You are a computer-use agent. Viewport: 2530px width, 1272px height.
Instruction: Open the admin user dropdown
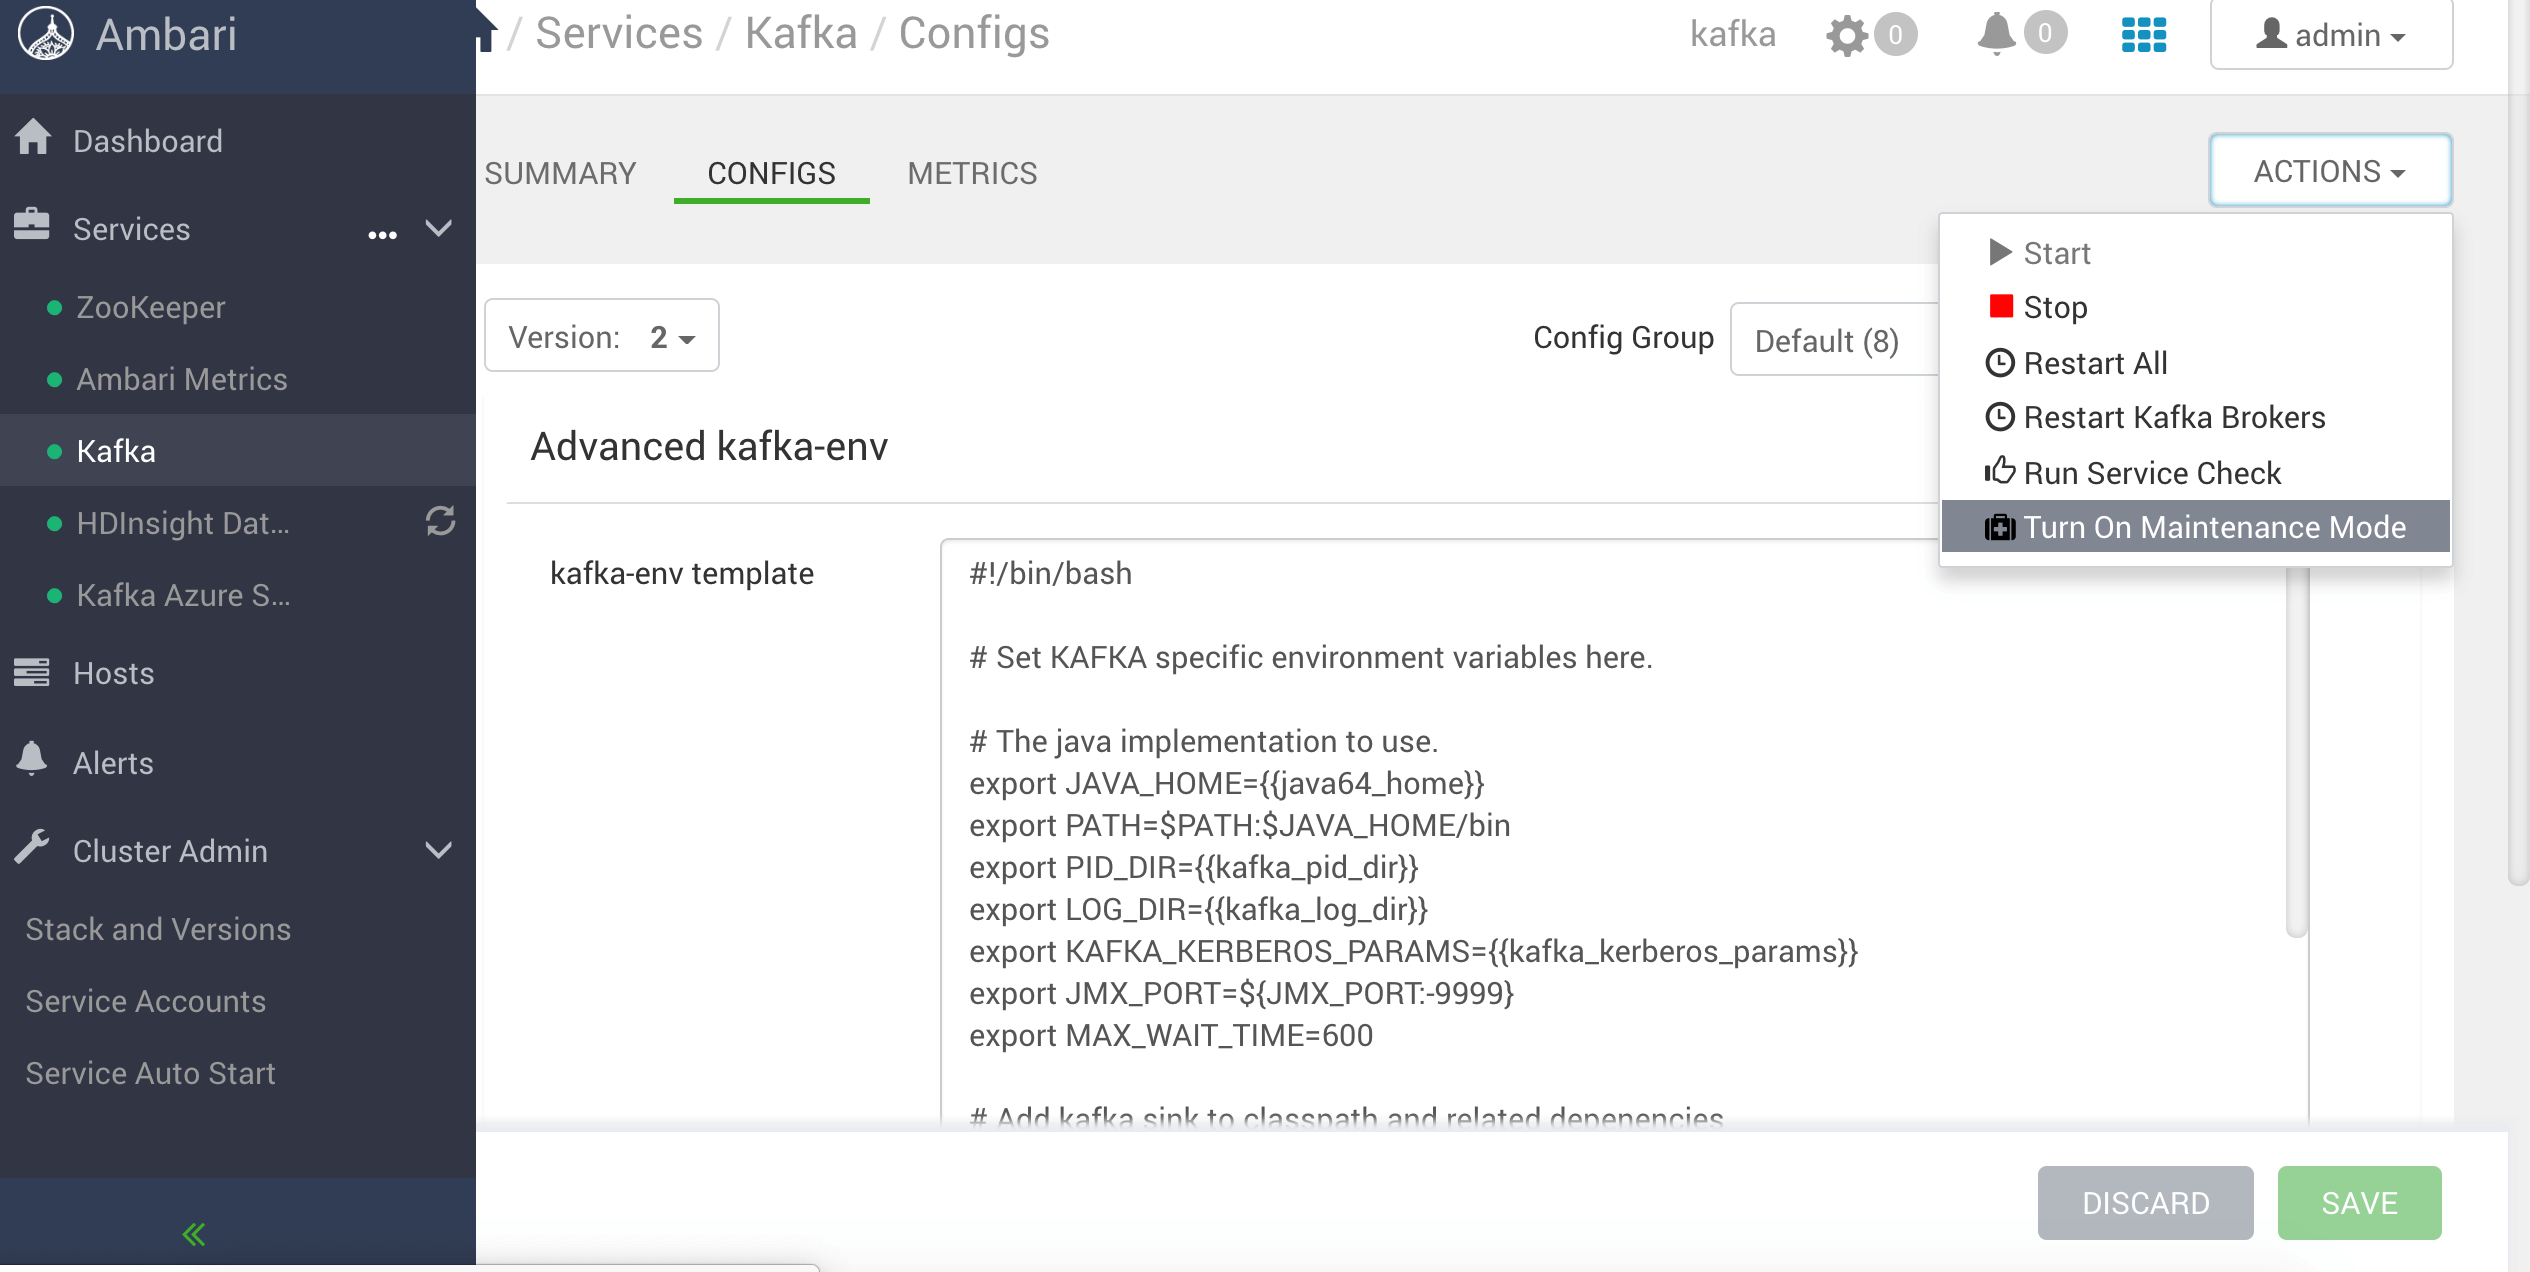tap(2331, 34)
